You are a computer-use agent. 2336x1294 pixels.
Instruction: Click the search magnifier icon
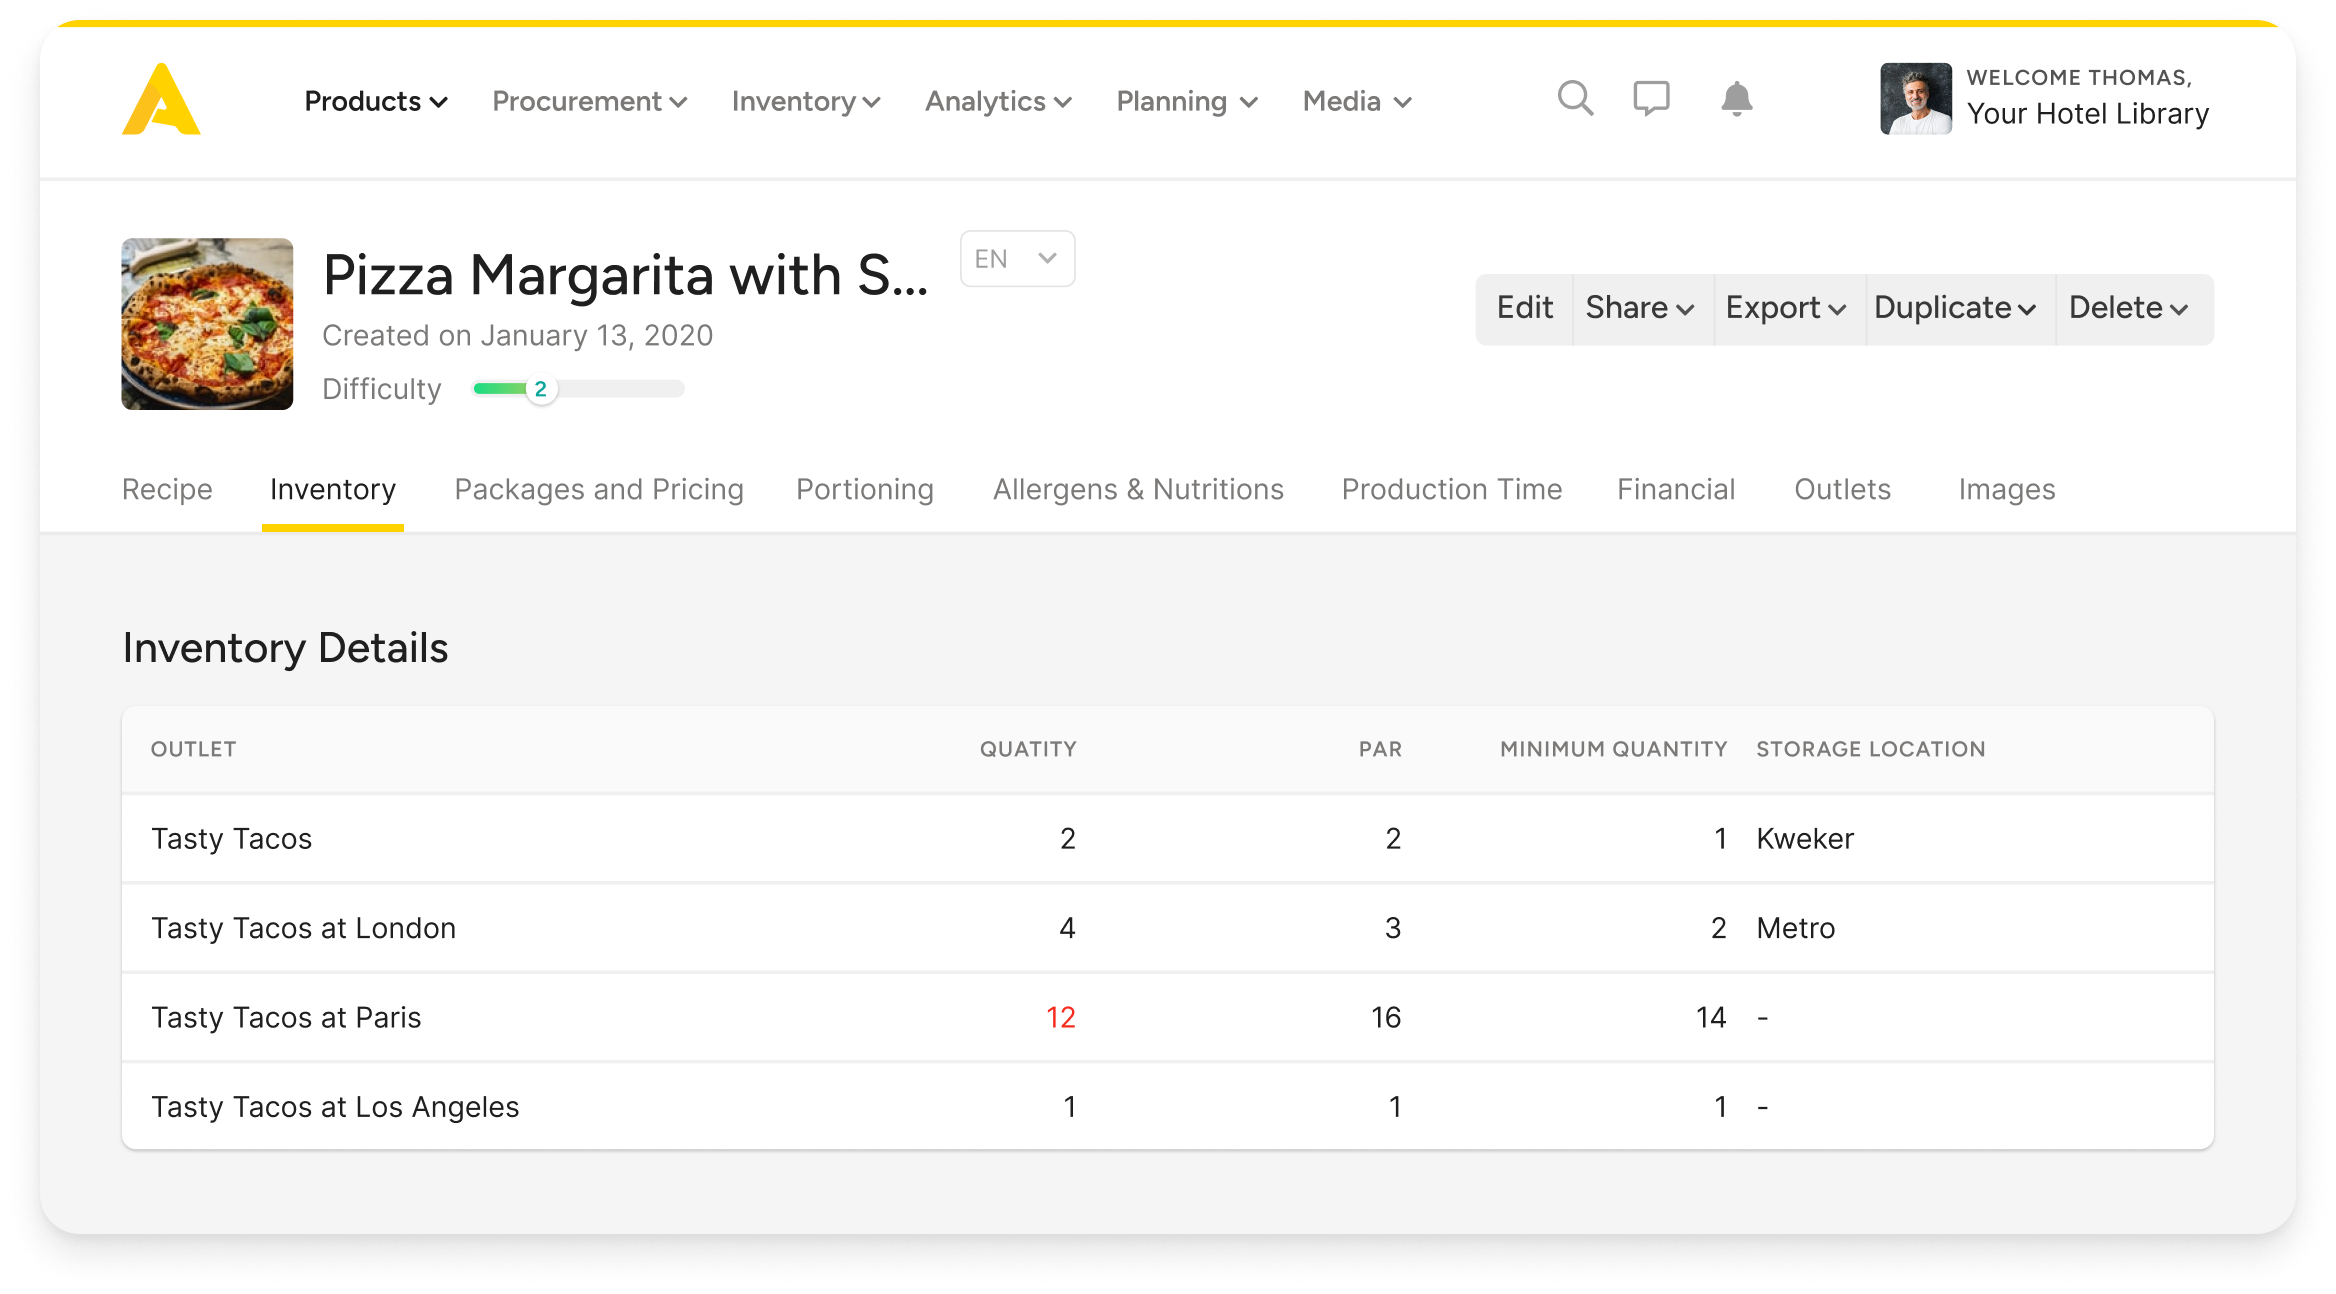(1575, 99)
